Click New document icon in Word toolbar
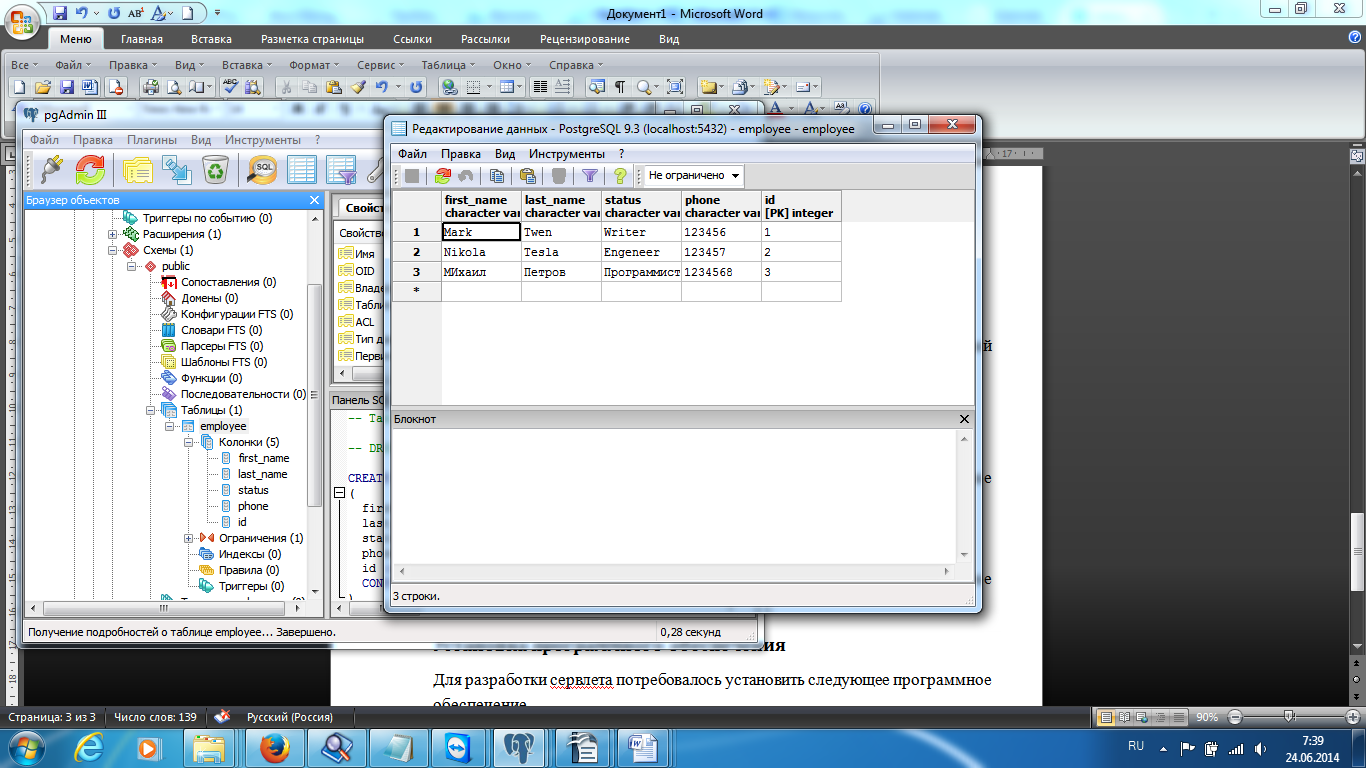Viewport: 1366px width, 768px height. pyautogui.click(x=17, y=87)
